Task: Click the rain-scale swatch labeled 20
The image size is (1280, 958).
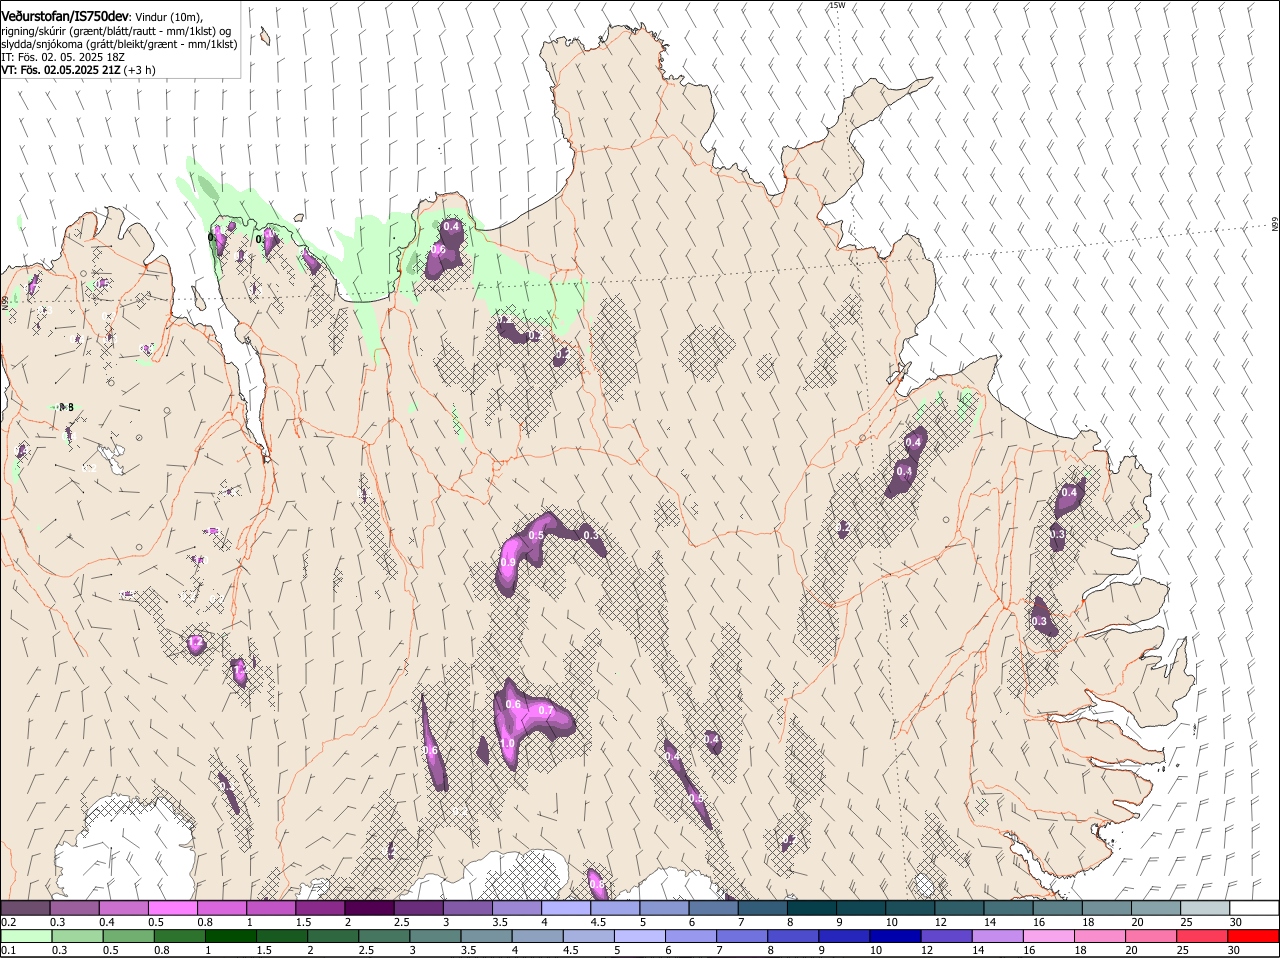Action: point(1152,936)
